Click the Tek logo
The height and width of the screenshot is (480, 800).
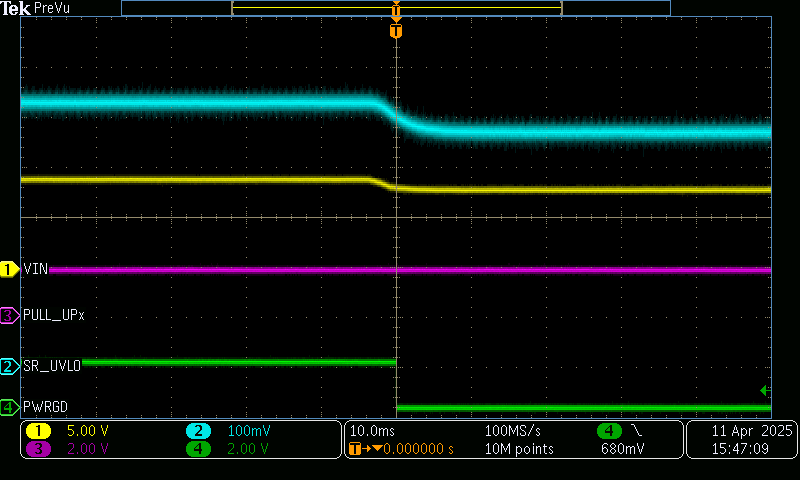[17, 8]
